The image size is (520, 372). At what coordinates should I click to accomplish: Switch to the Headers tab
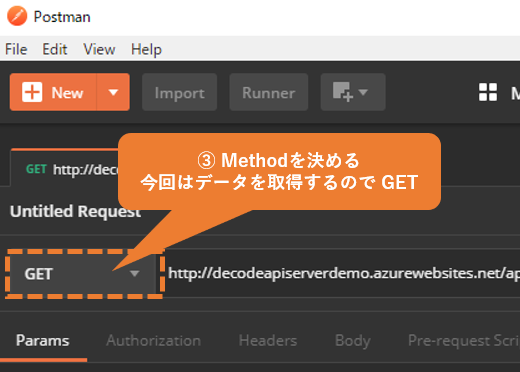[x=268, y=341]
